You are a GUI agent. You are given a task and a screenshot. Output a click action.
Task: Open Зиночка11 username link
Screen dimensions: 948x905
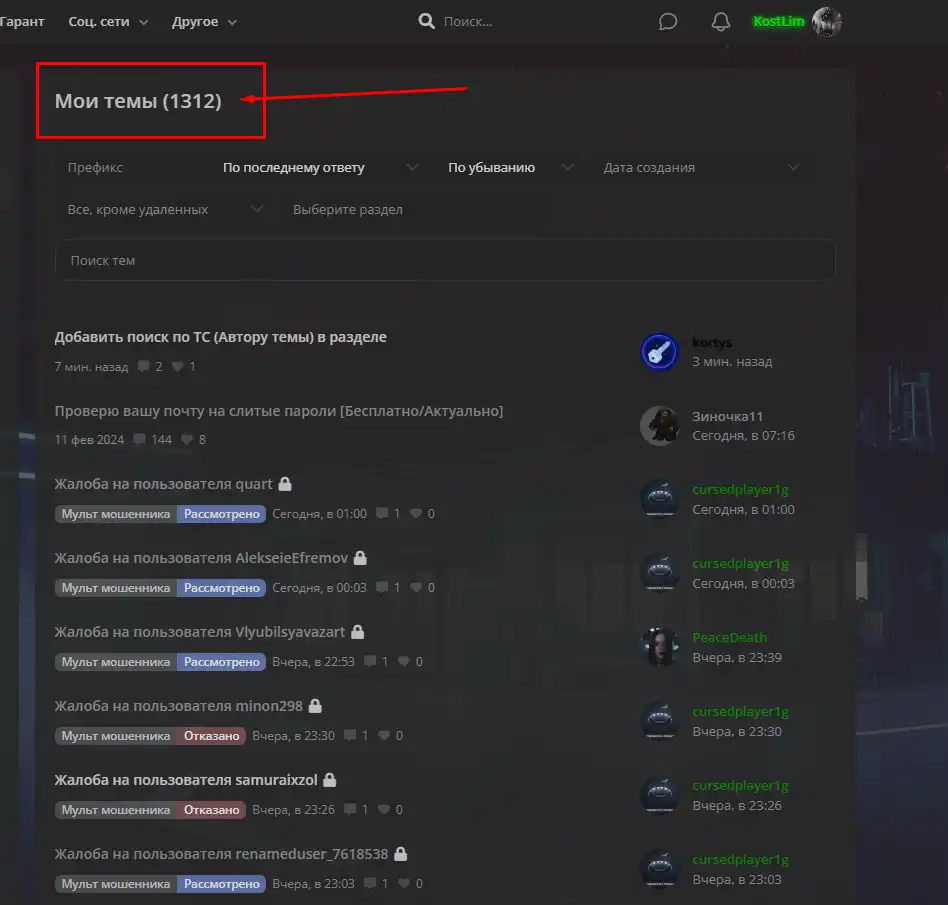[x=727, y=417]
